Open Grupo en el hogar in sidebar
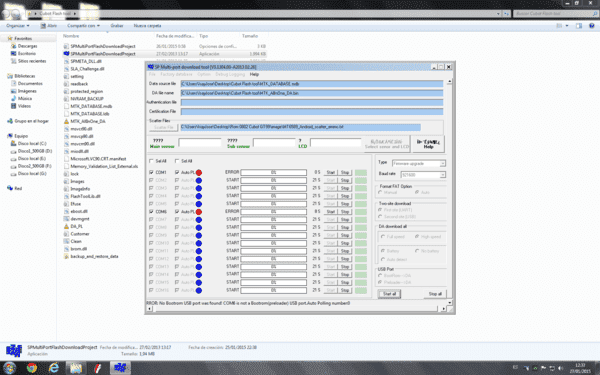Screen dimensions: 600x375 click(x=31, y=121)
